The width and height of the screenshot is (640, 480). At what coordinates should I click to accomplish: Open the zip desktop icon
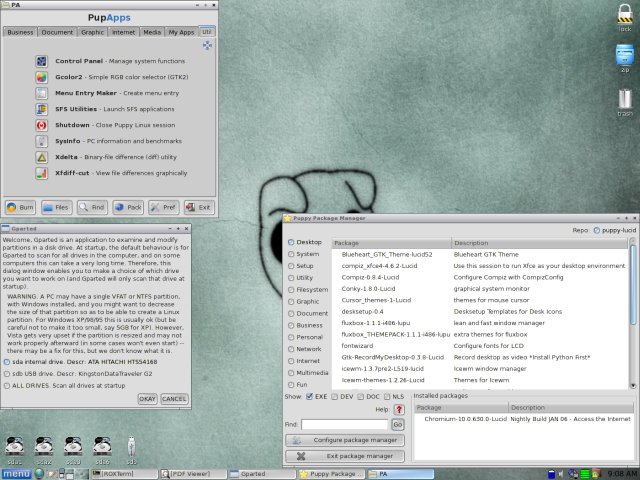(x=625, y=58)
